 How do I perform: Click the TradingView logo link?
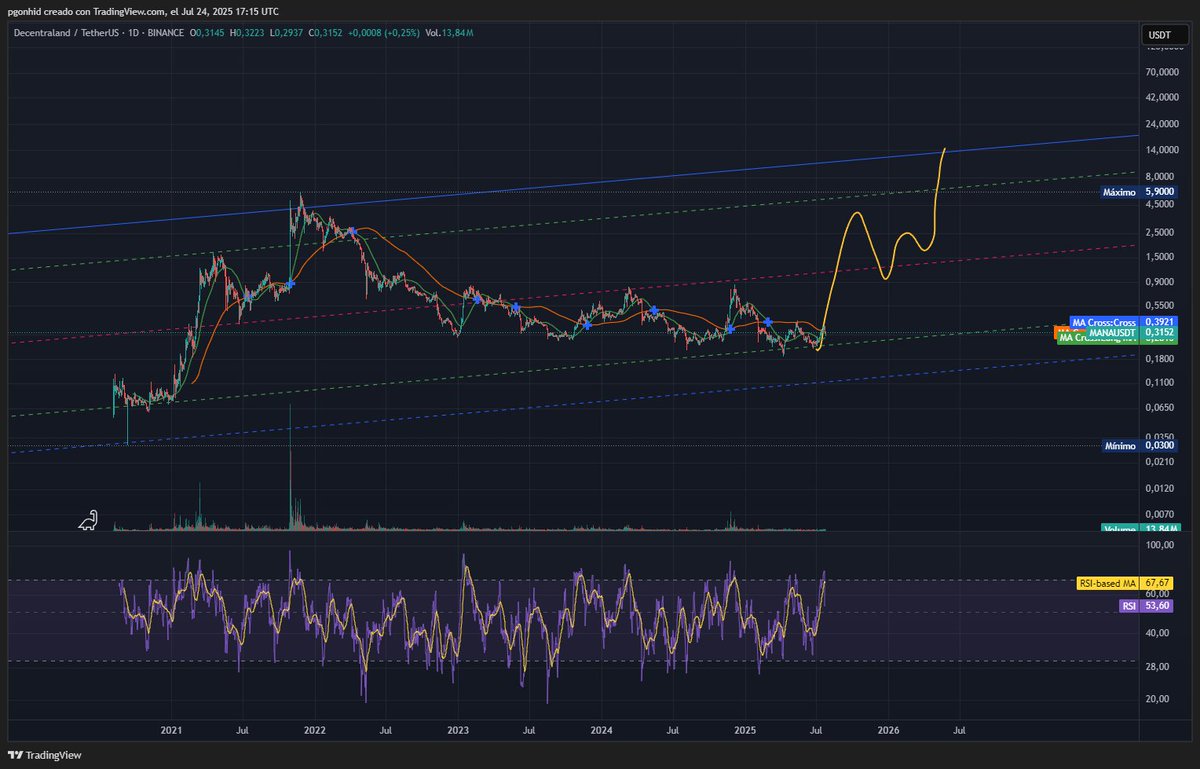coord(45,755)
